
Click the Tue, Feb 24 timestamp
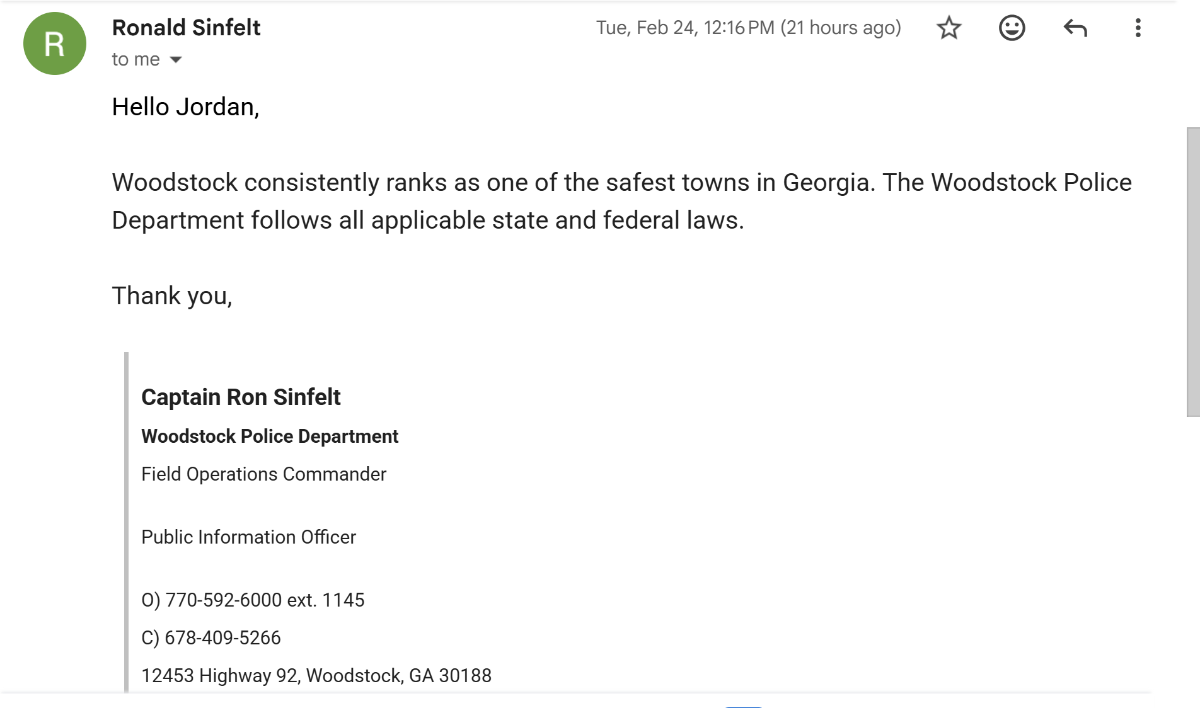[748, 28]
